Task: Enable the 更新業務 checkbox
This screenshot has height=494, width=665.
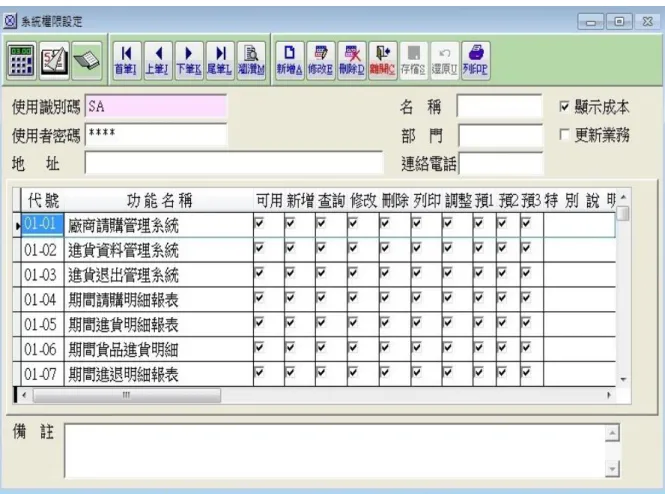Action: [564, 135]
